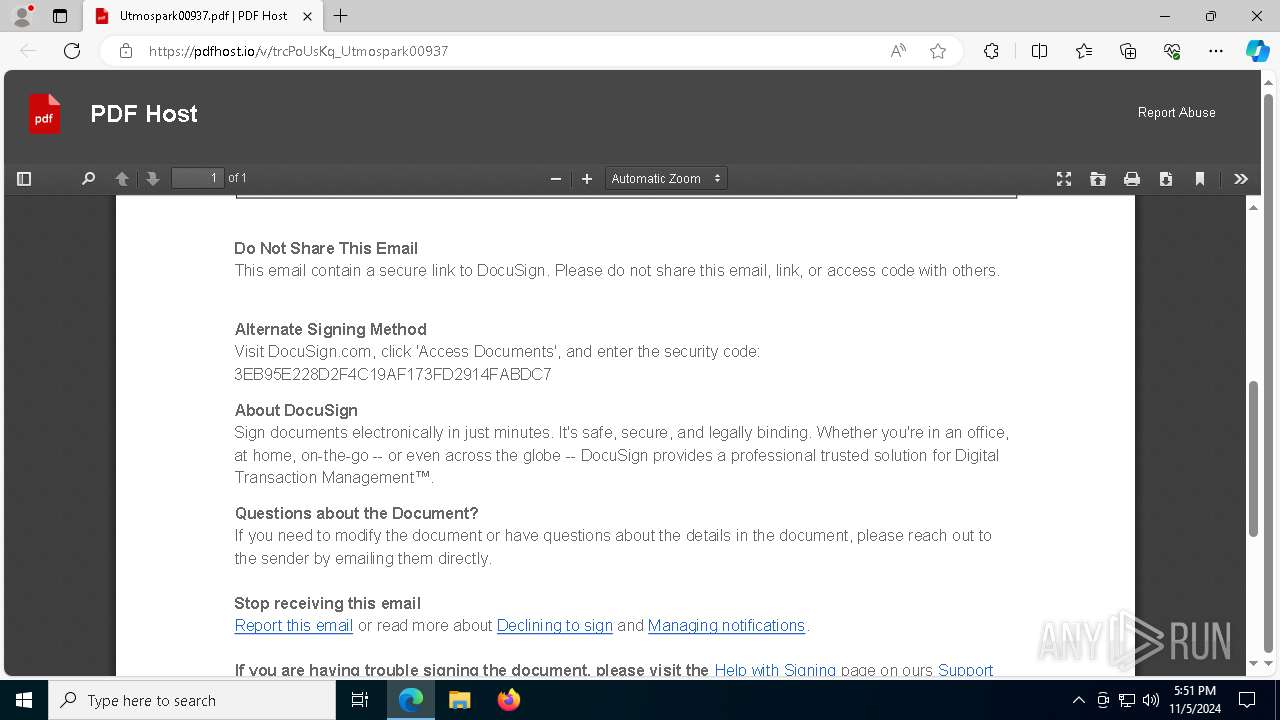Image resolution: width=1280 pixels, height=720 pixels.
Task: Open the browser profile icon
Action: click(x=22, y=16)
